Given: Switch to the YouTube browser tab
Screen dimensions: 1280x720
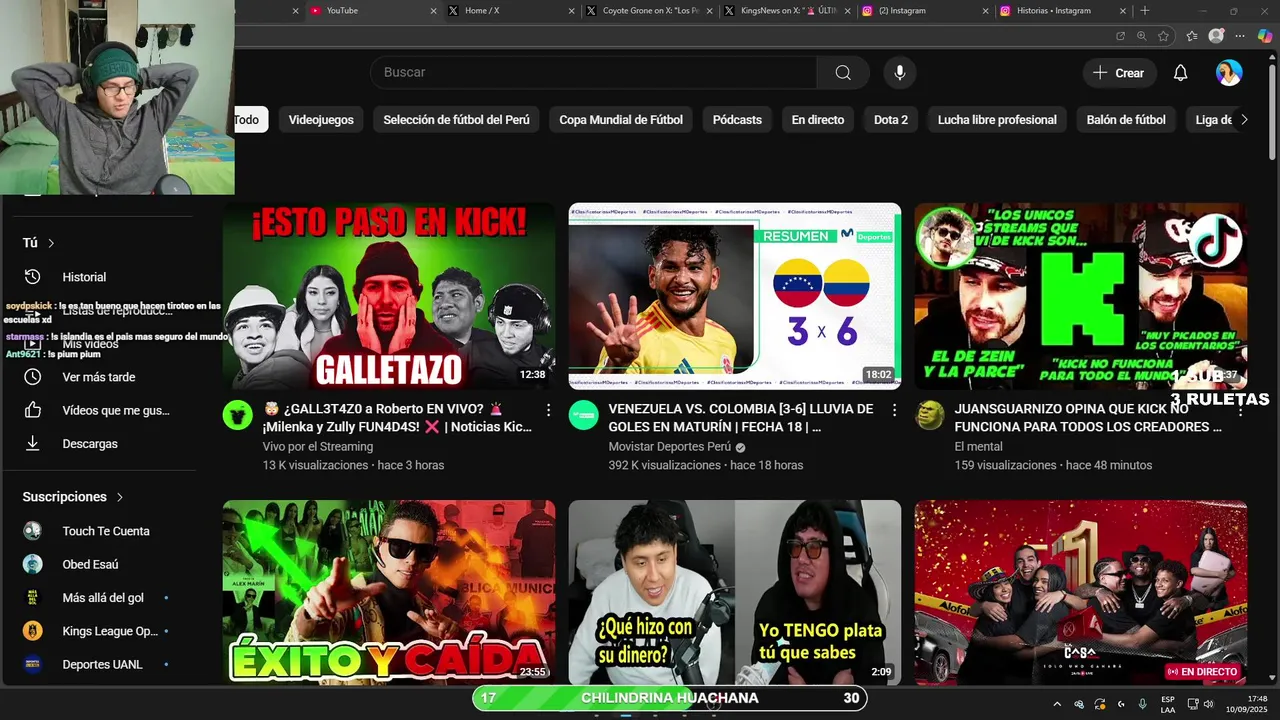Looking at the screenshot, I should pos(370,11).
